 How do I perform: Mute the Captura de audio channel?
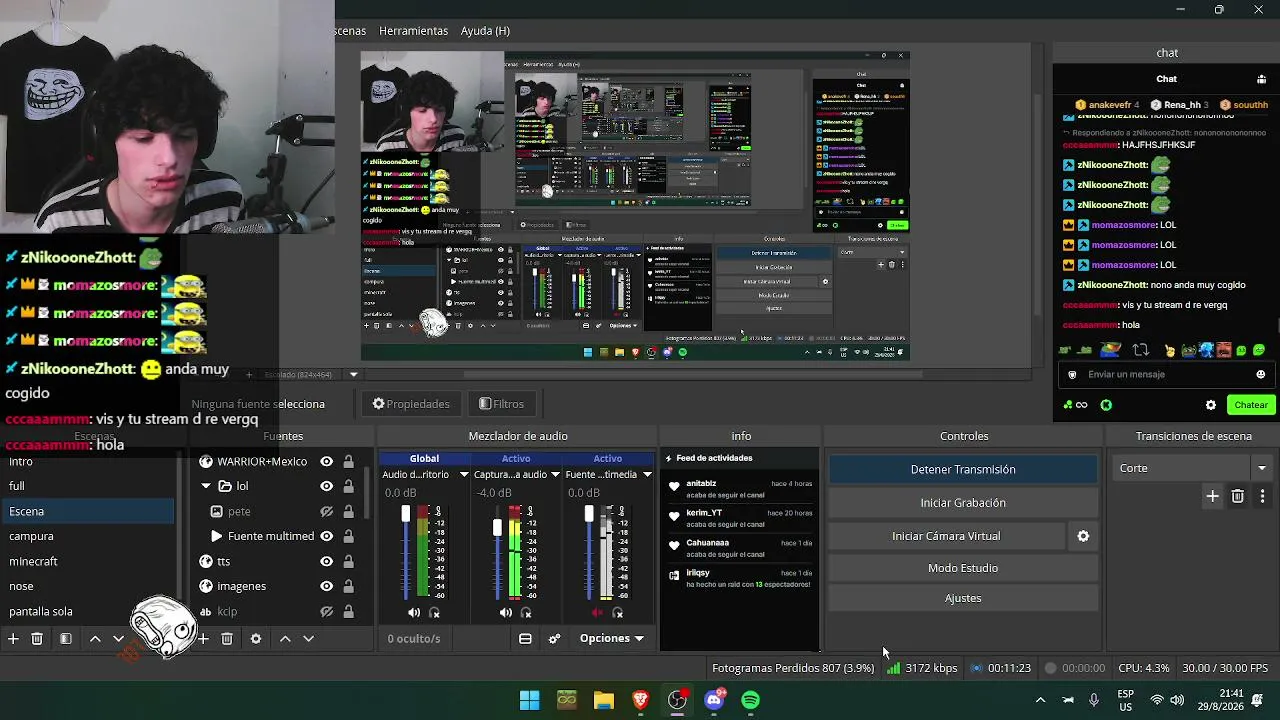506,612
